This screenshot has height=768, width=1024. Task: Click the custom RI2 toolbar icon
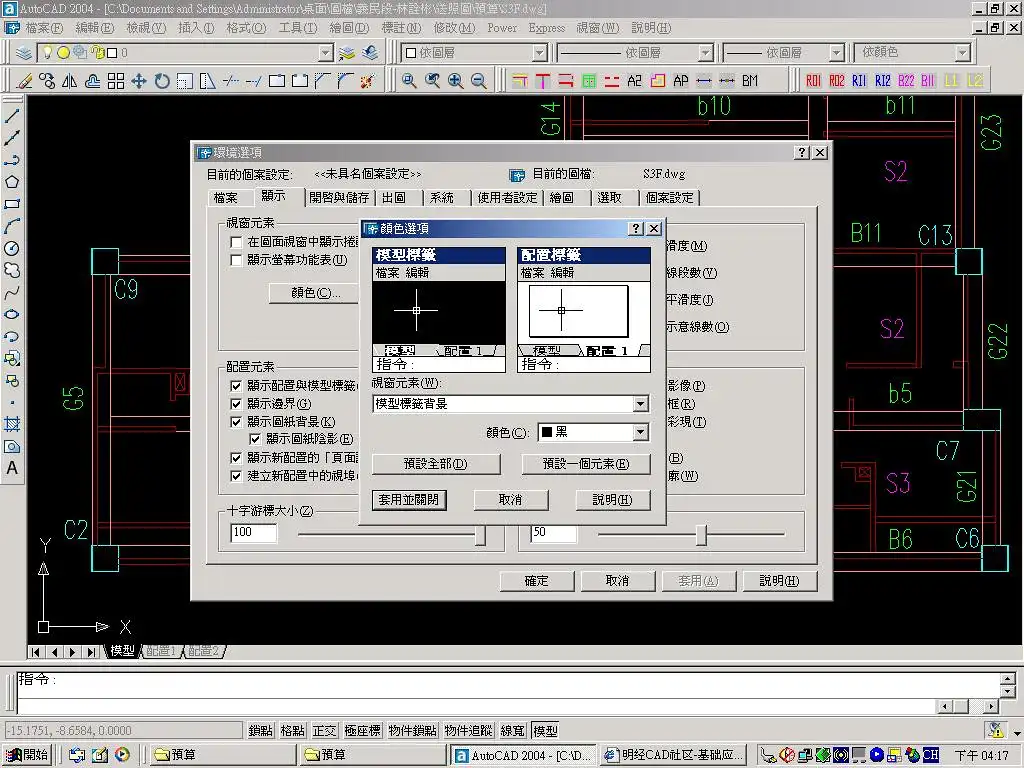pos(882,81)
